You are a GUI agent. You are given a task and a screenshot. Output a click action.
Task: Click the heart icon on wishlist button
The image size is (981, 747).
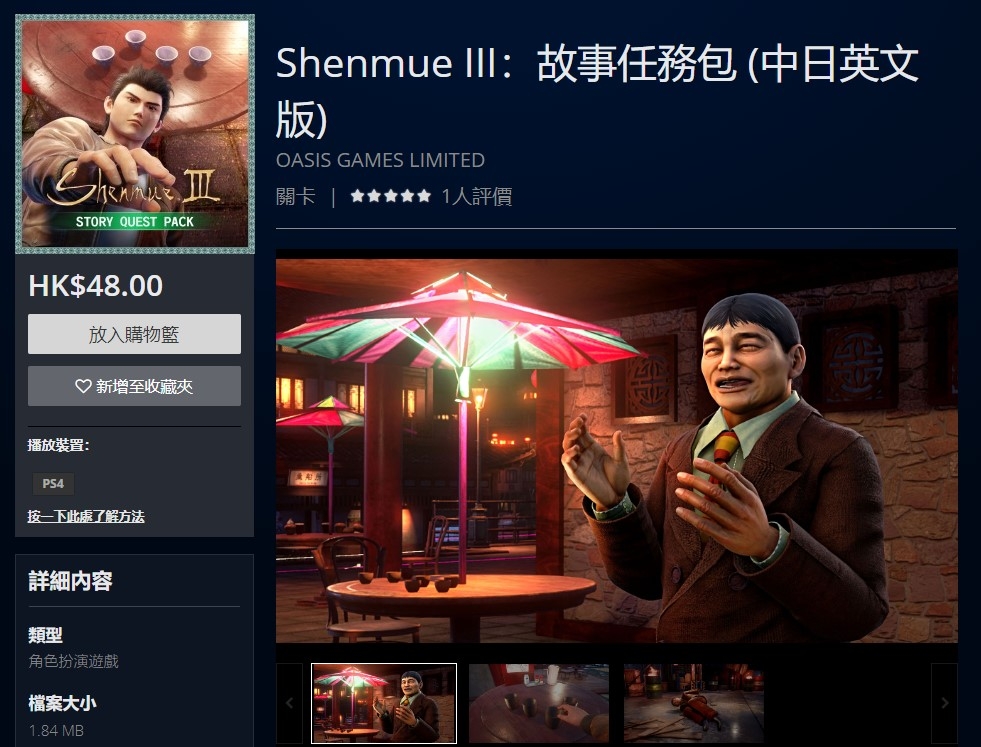point(83,386)
